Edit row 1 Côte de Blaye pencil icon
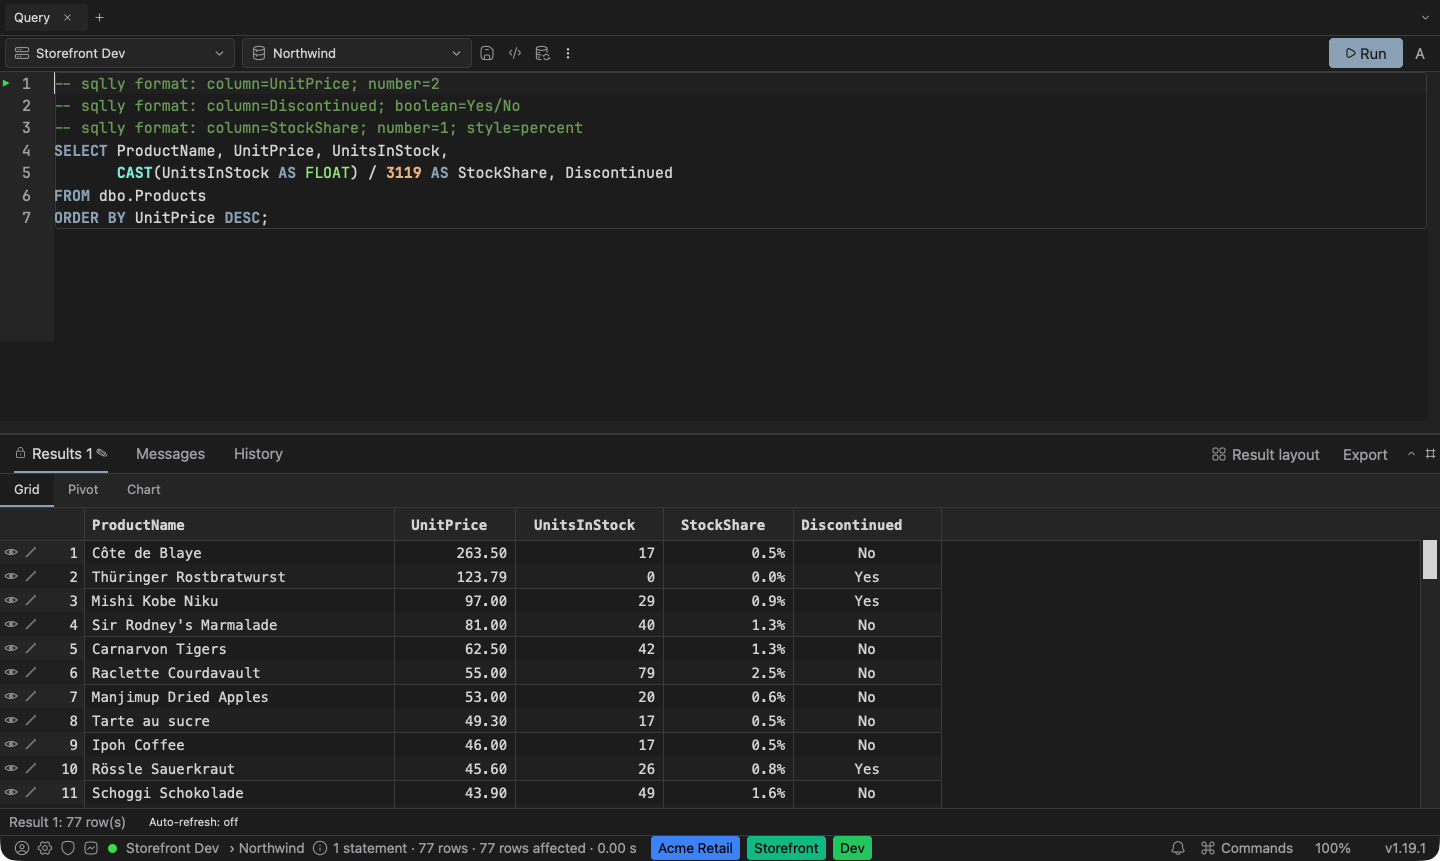Screen dimensions: 1440x861 click(x=31, y=552)
